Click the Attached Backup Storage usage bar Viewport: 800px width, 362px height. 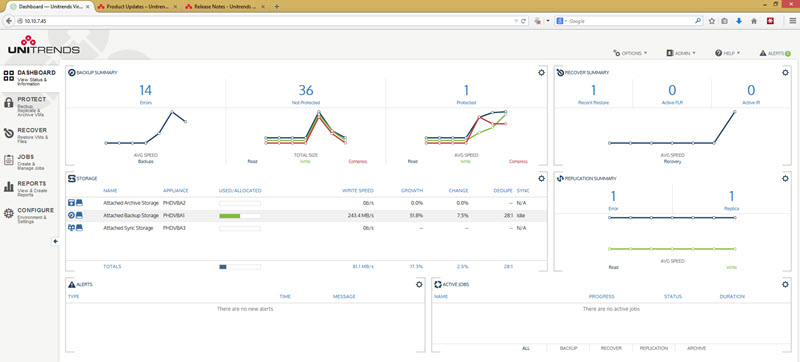click(240, 216)
